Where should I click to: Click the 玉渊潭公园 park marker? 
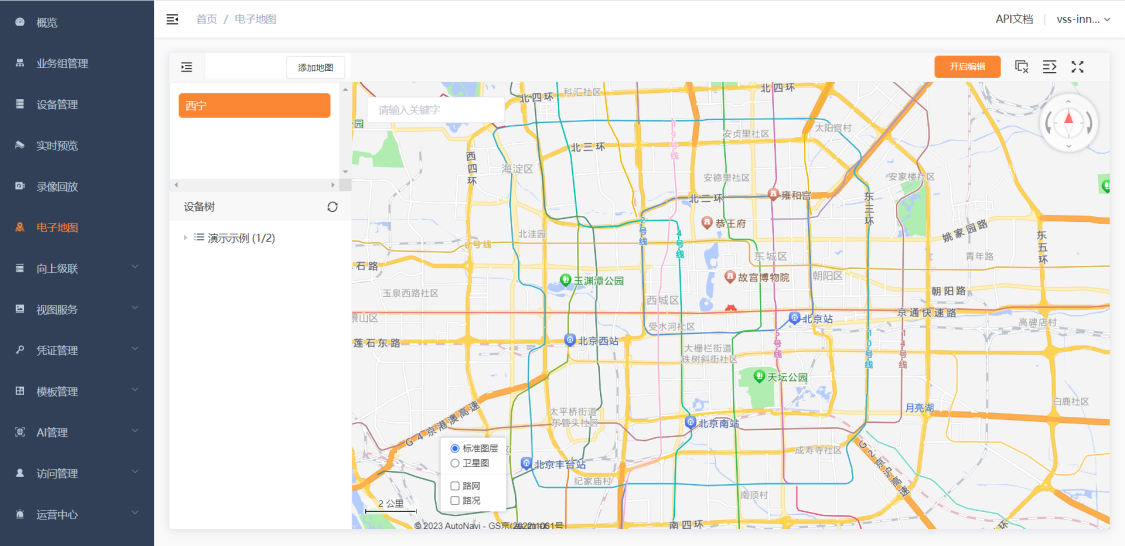coord(565,279)
